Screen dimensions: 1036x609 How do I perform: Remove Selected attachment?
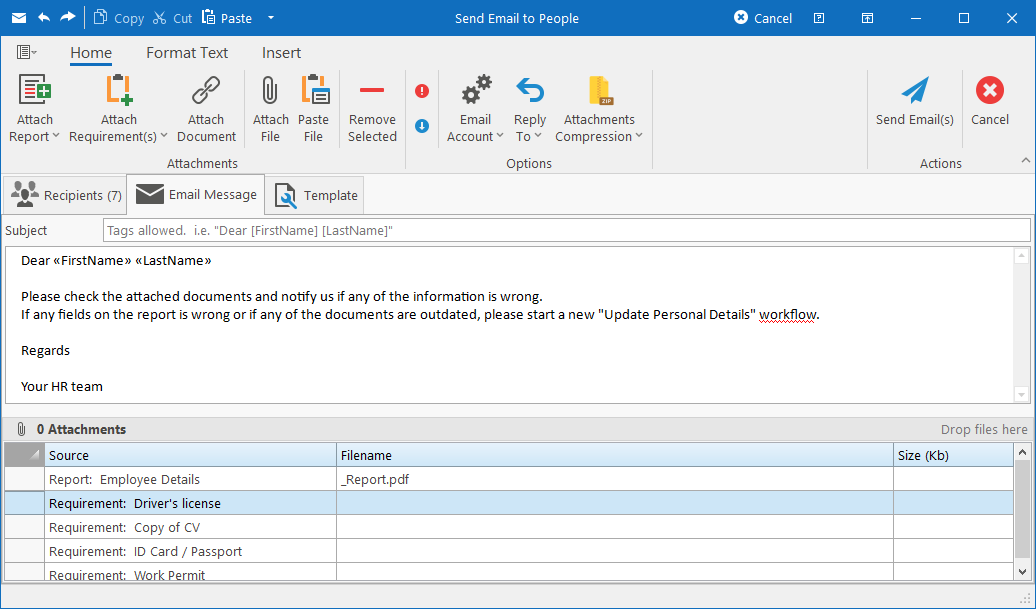pyautogui.click(x=373, y=108)
